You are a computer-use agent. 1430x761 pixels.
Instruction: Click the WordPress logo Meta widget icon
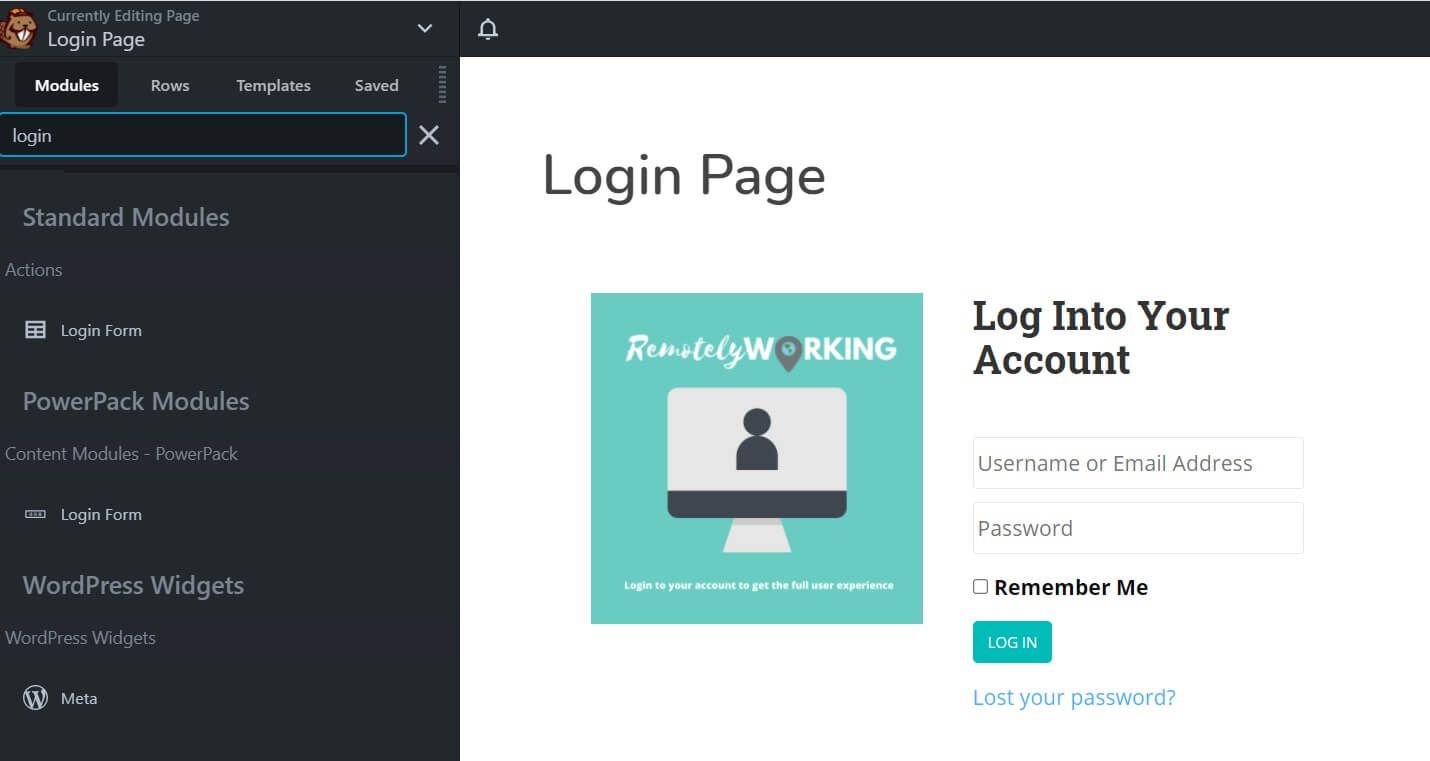[35, 698]
